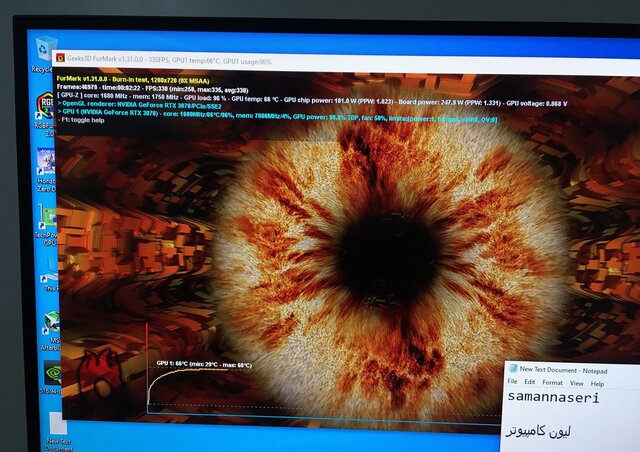Open the NVIDIA desktop shortcut icon
Viewport: 640px width, 452px height.
pyautogui.click(x=51, y=373)
